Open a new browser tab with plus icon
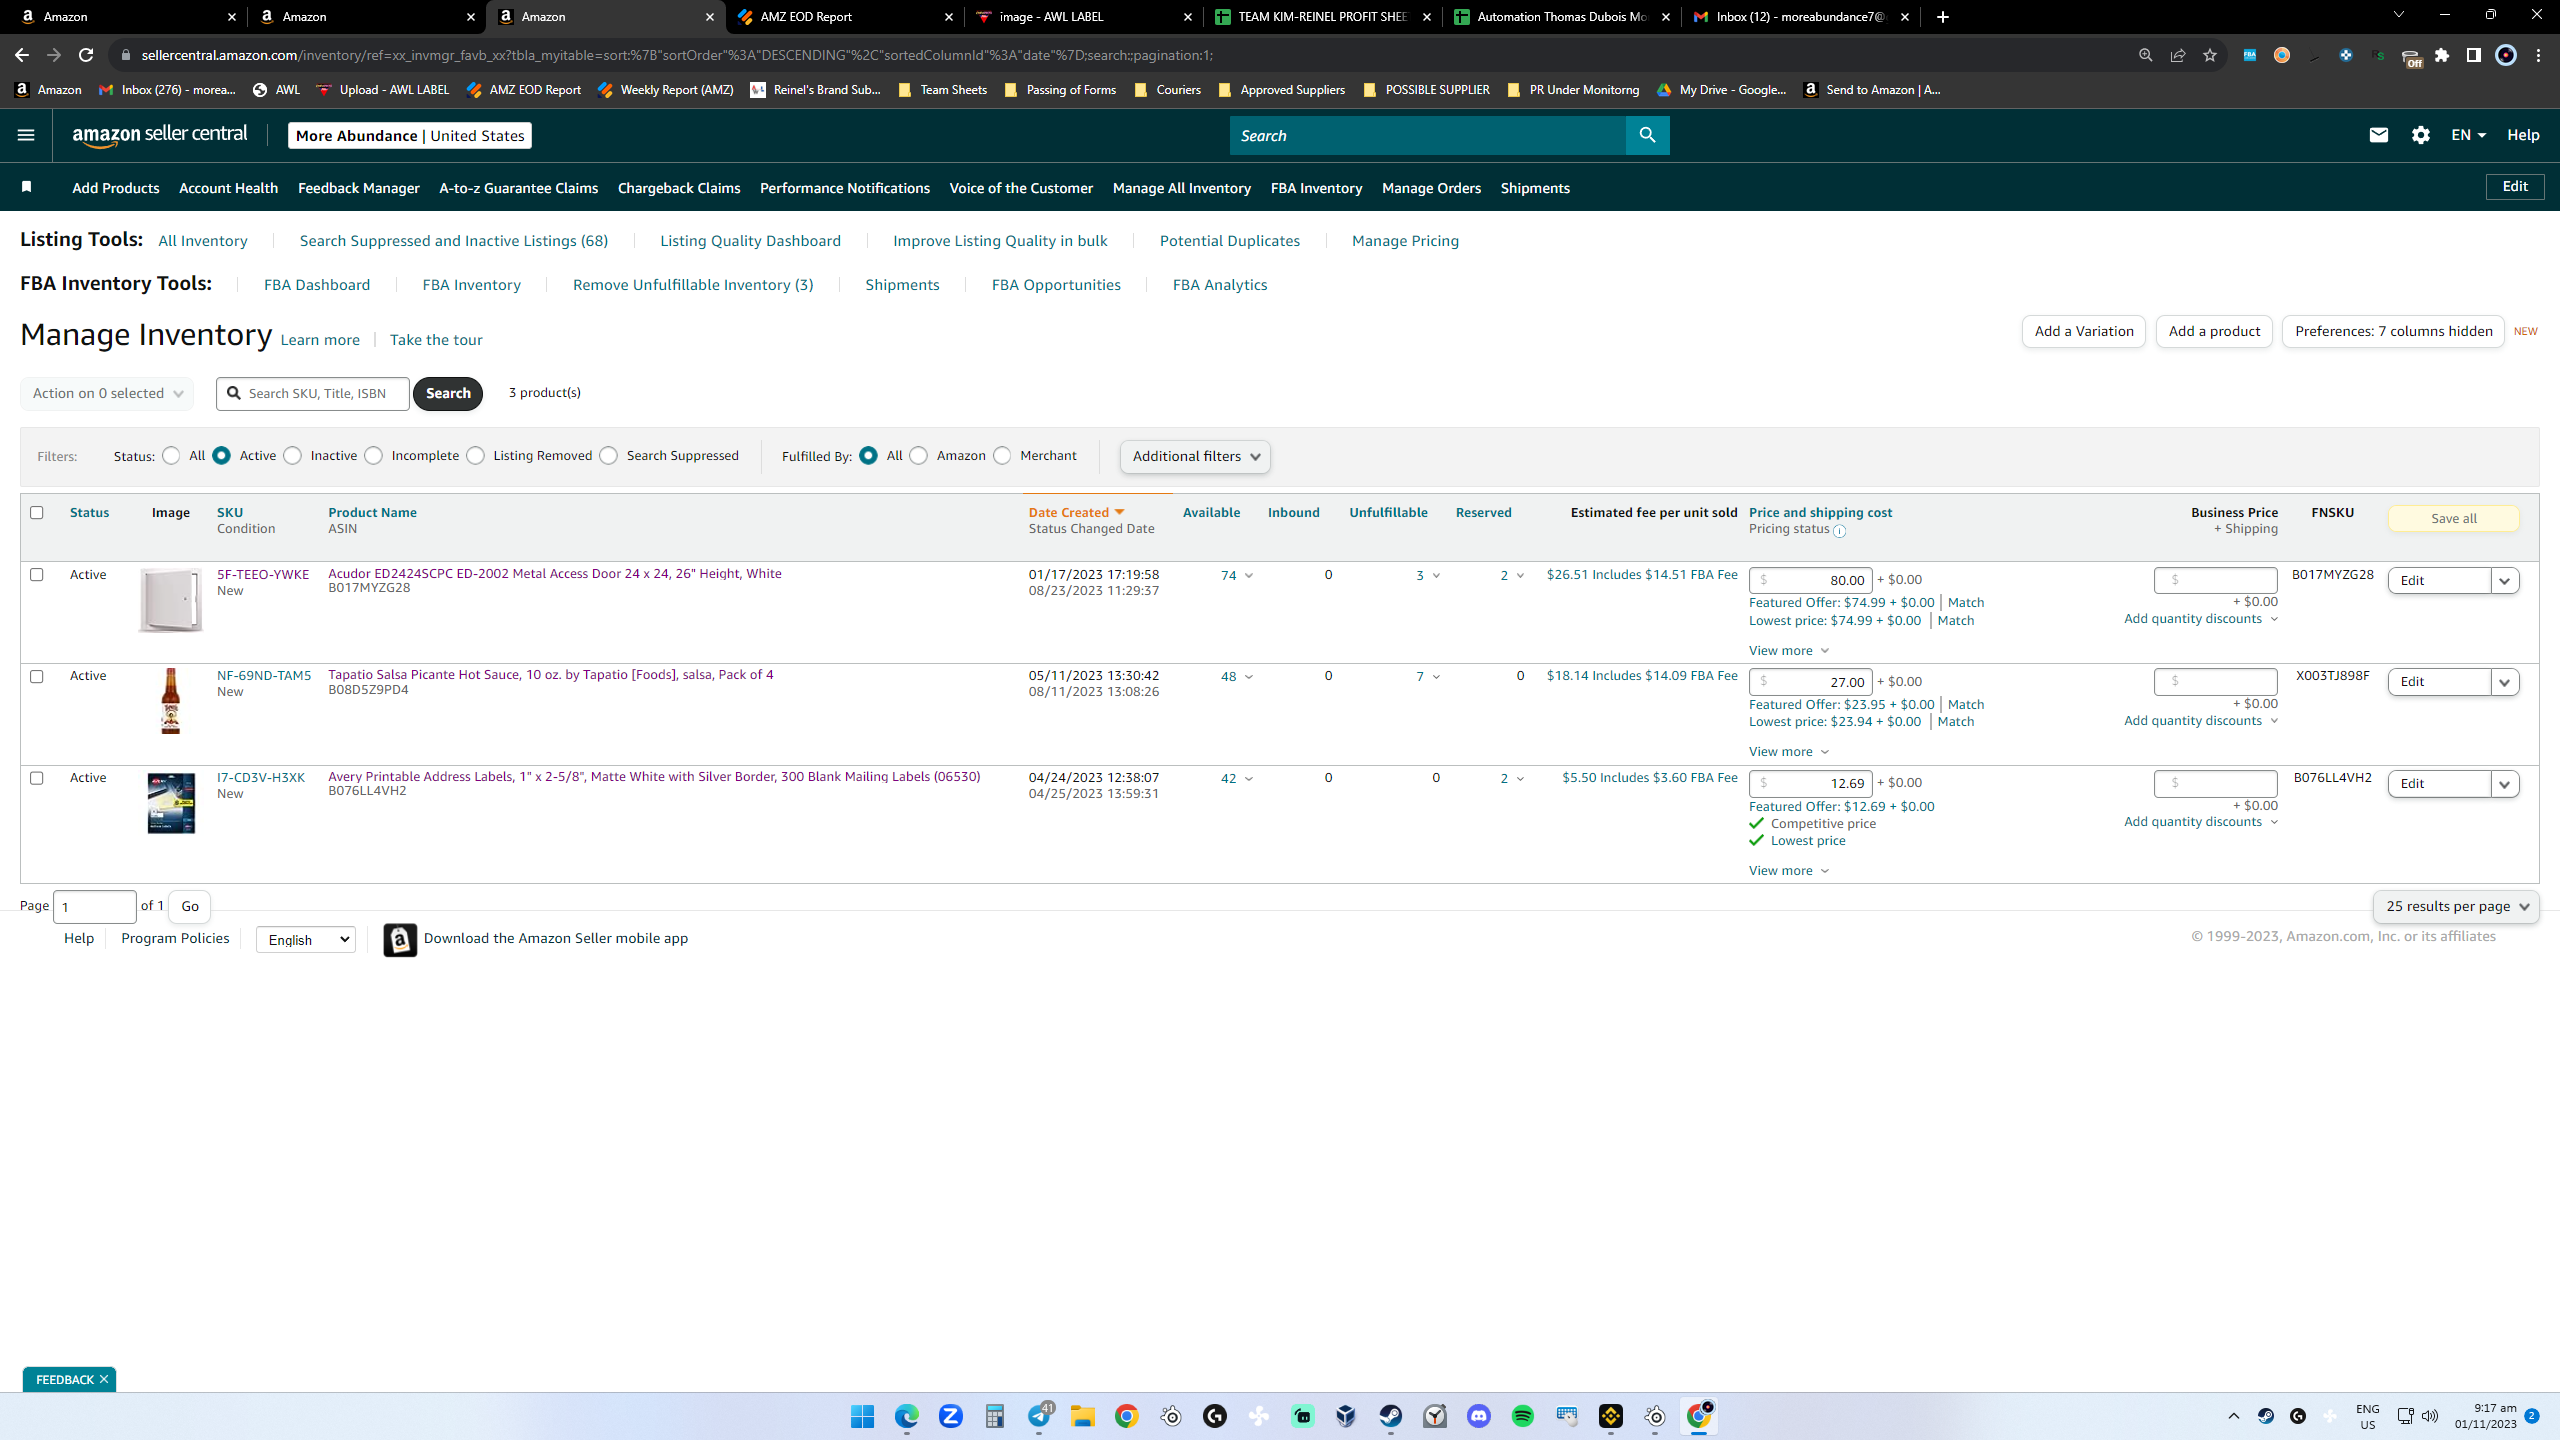The image size is (2560, 1440). 1943,17
